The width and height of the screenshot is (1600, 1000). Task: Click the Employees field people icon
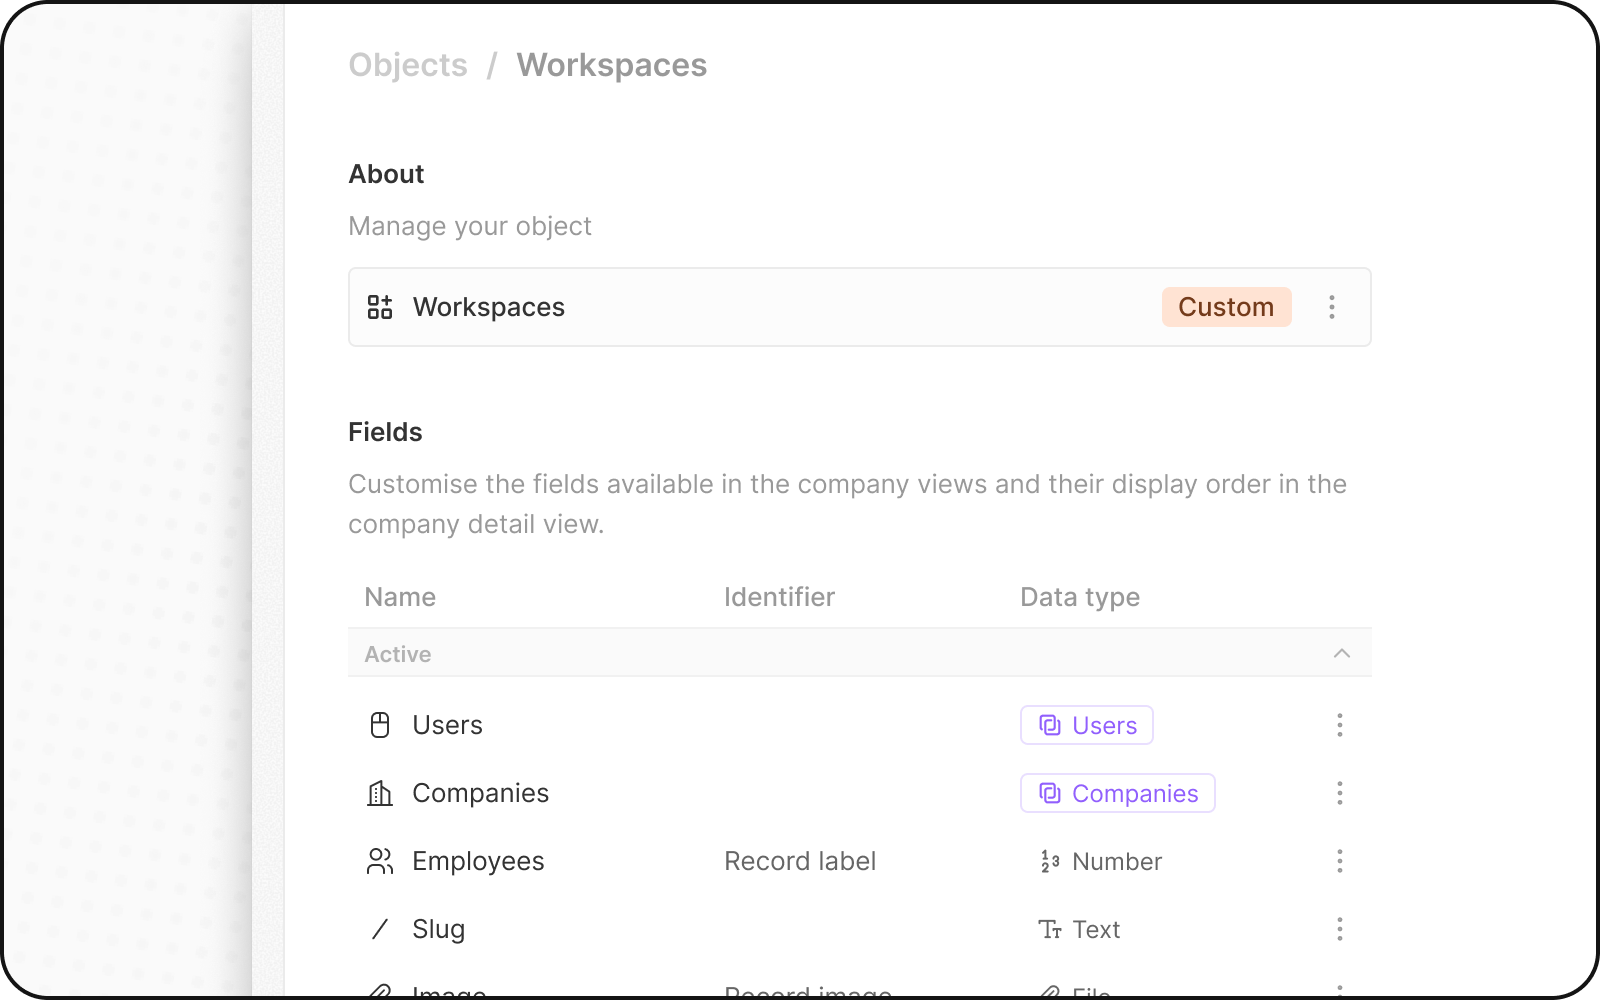(380, 861)
